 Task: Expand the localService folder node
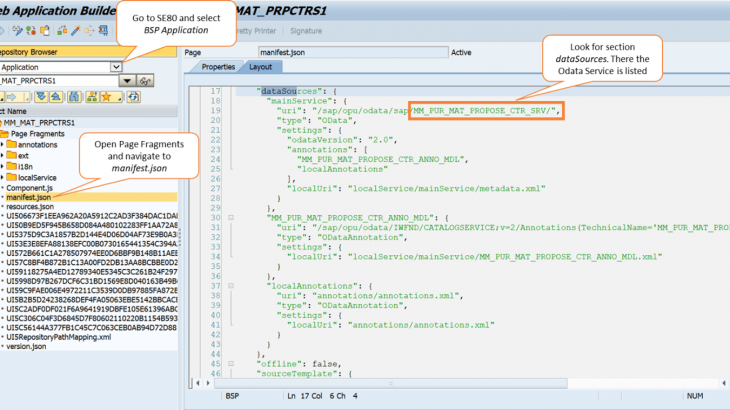point(2,178)
